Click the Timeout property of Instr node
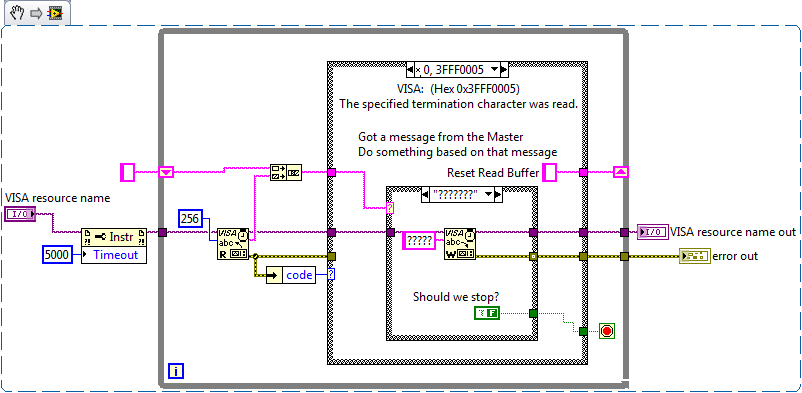Viewport: 802px width, 393px height. (x=114, y=255)
